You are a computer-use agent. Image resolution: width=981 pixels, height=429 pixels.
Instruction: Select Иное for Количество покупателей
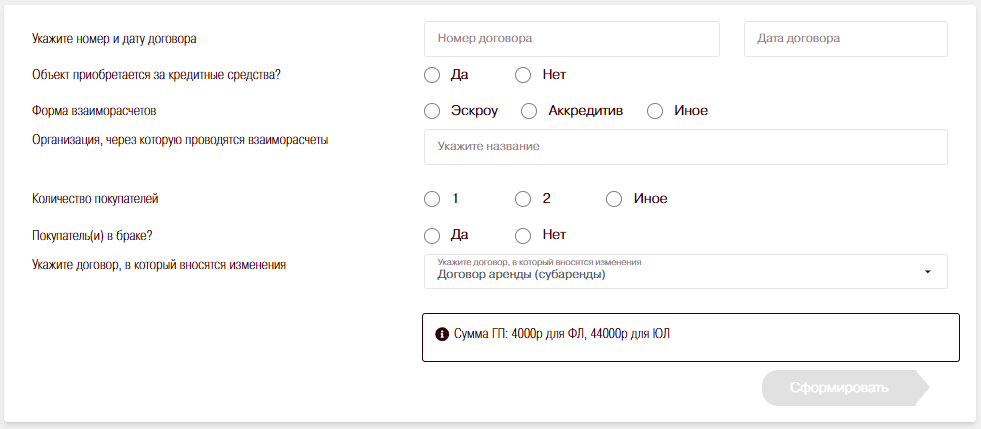pos(614,199)
